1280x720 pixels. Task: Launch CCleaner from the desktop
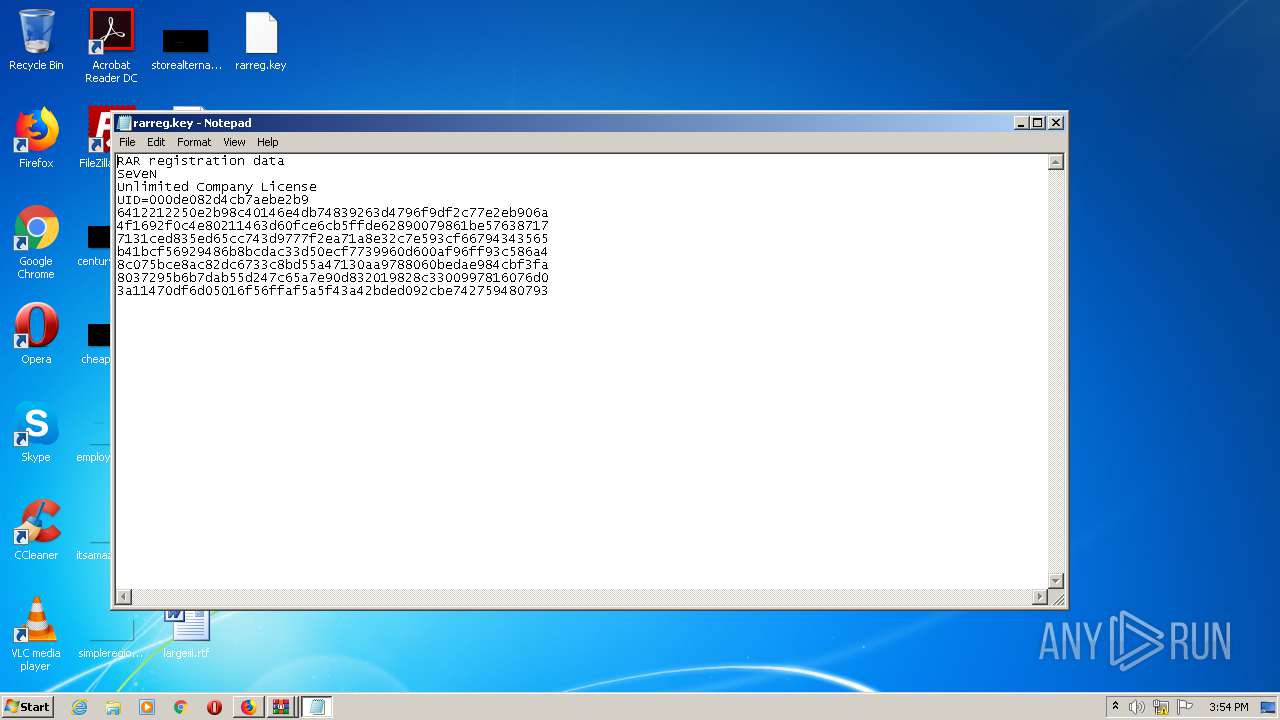pos(36,530)
